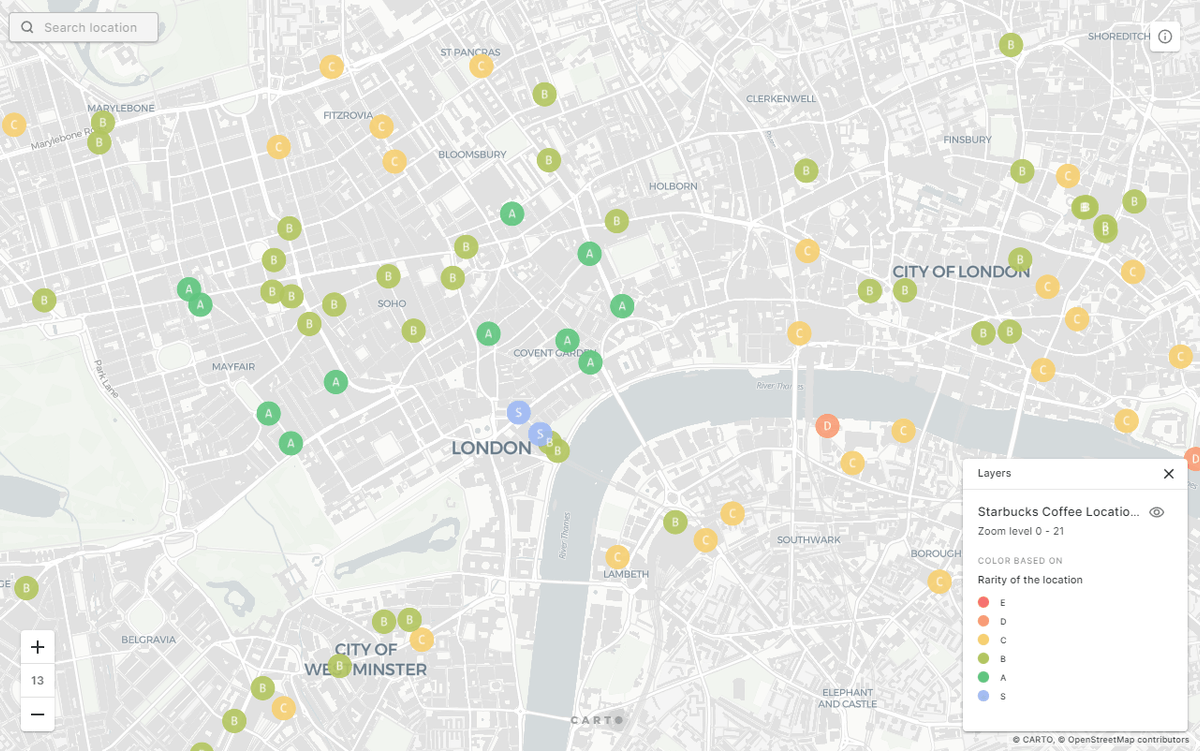1200x751 pixels.
Task: Zoom out with the minus button
Action: [x=38, y=714]
